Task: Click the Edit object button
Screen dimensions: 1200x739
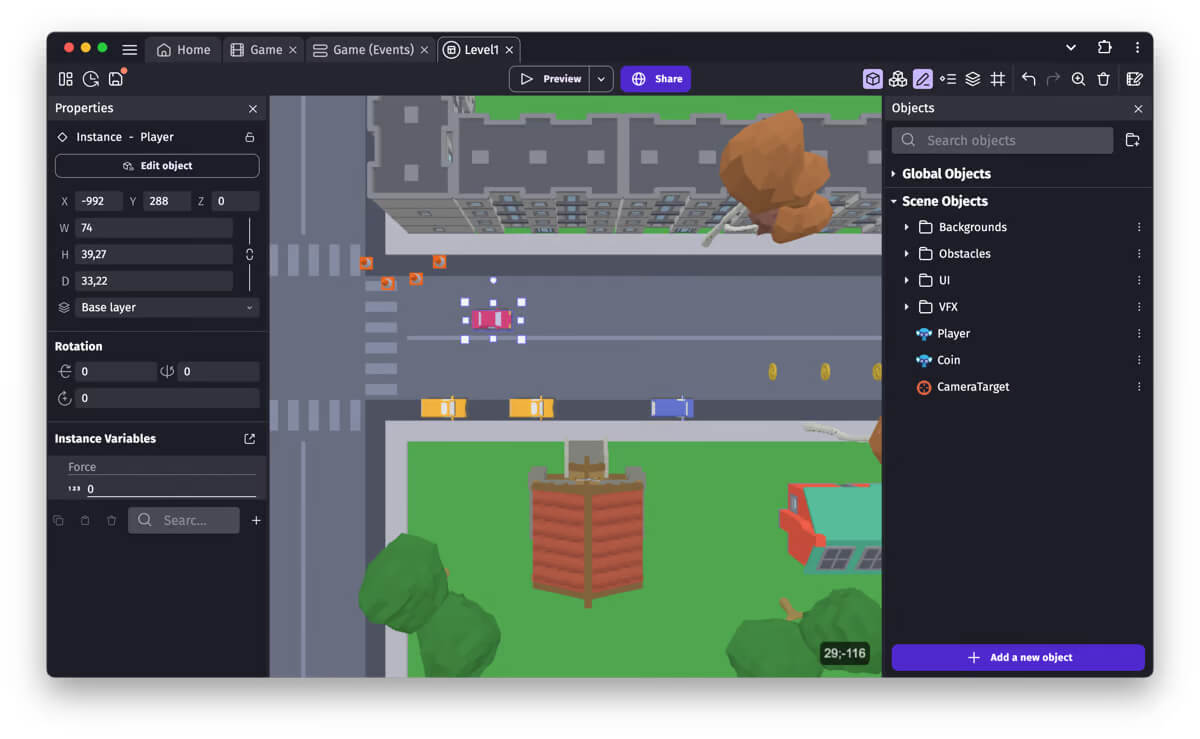Action: [157, 166]
